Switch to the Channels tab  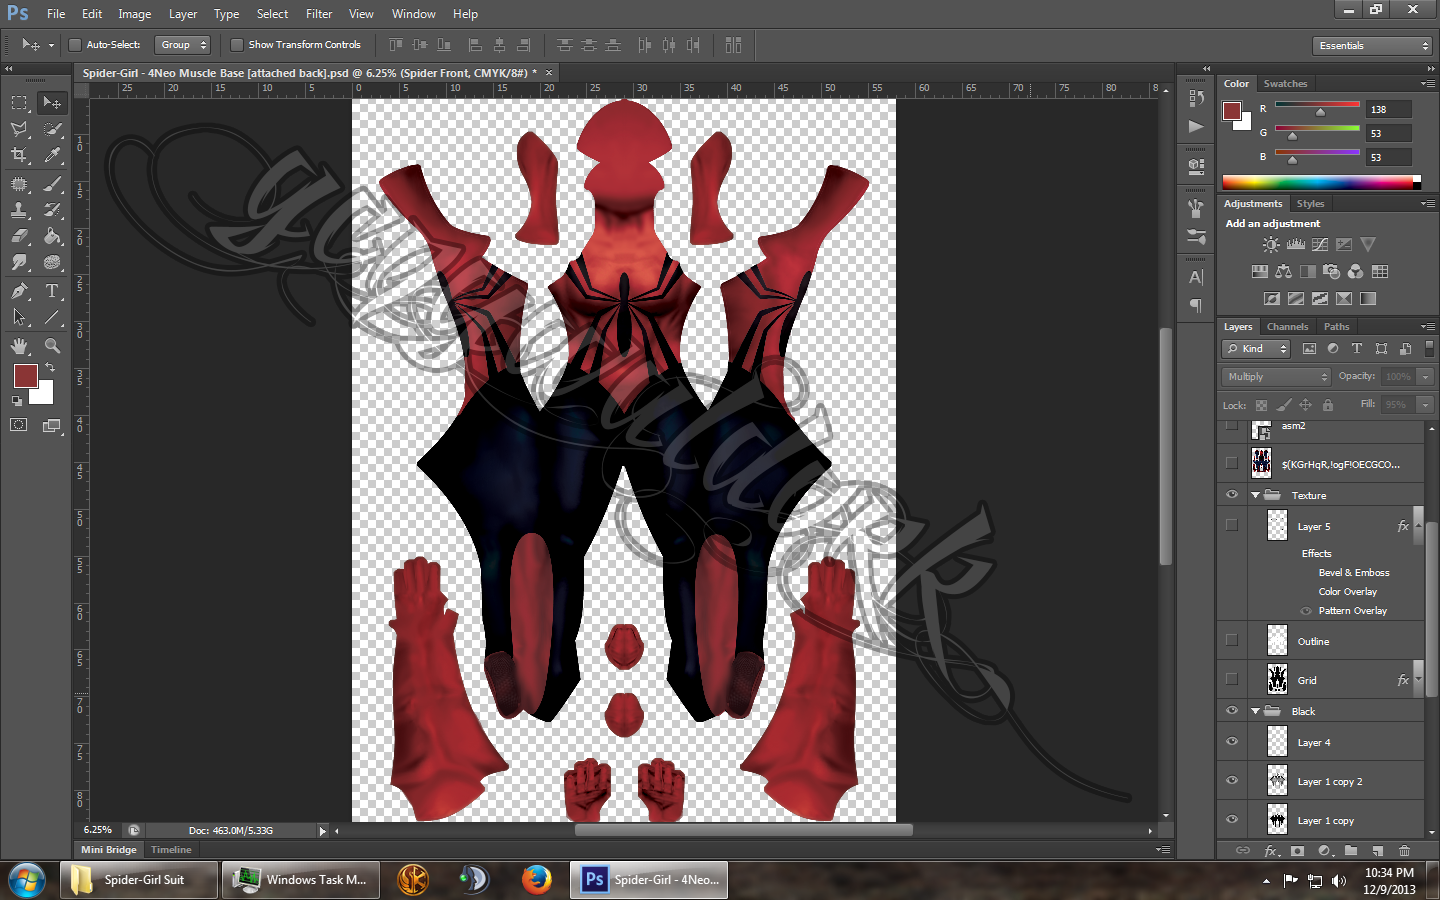(x=1287, y=327)
